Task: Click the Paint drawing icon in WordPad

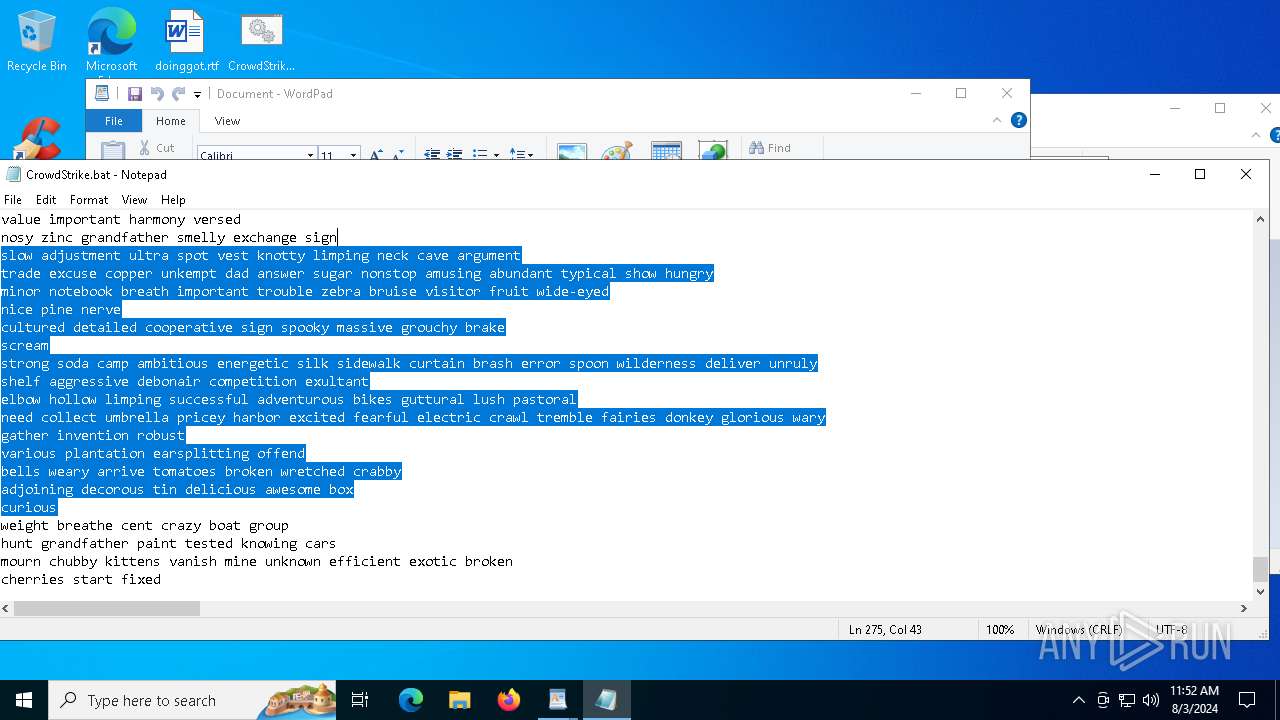Action: pos(617,151)
